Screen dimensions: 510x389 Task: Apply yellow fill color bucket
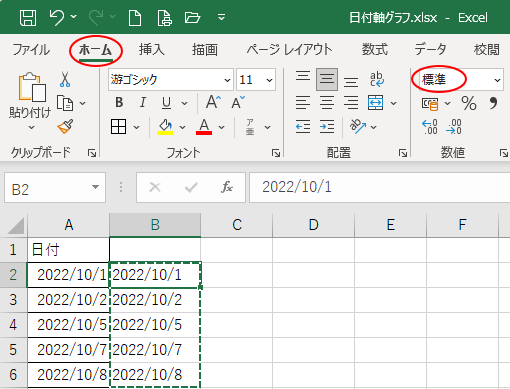(165, 127)
